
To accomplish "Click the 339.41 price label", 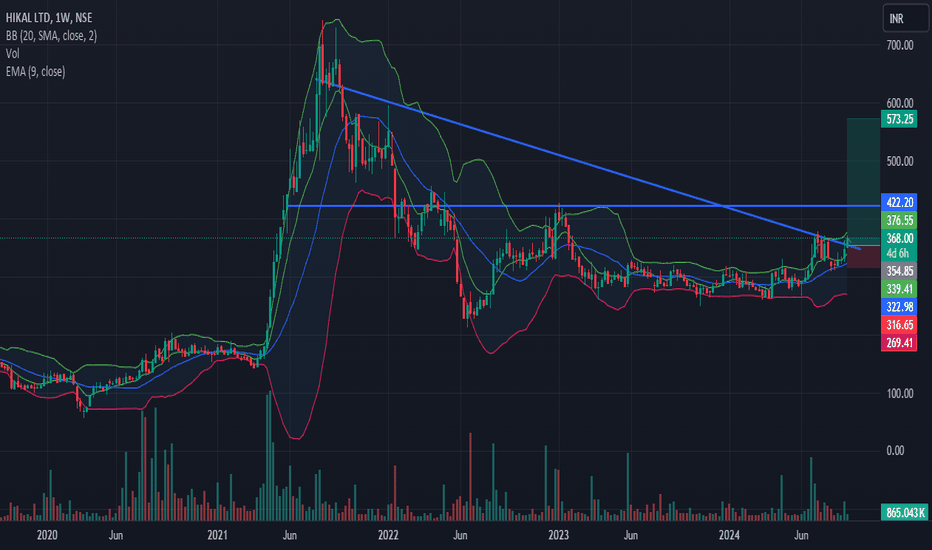I will click(899, 289).
